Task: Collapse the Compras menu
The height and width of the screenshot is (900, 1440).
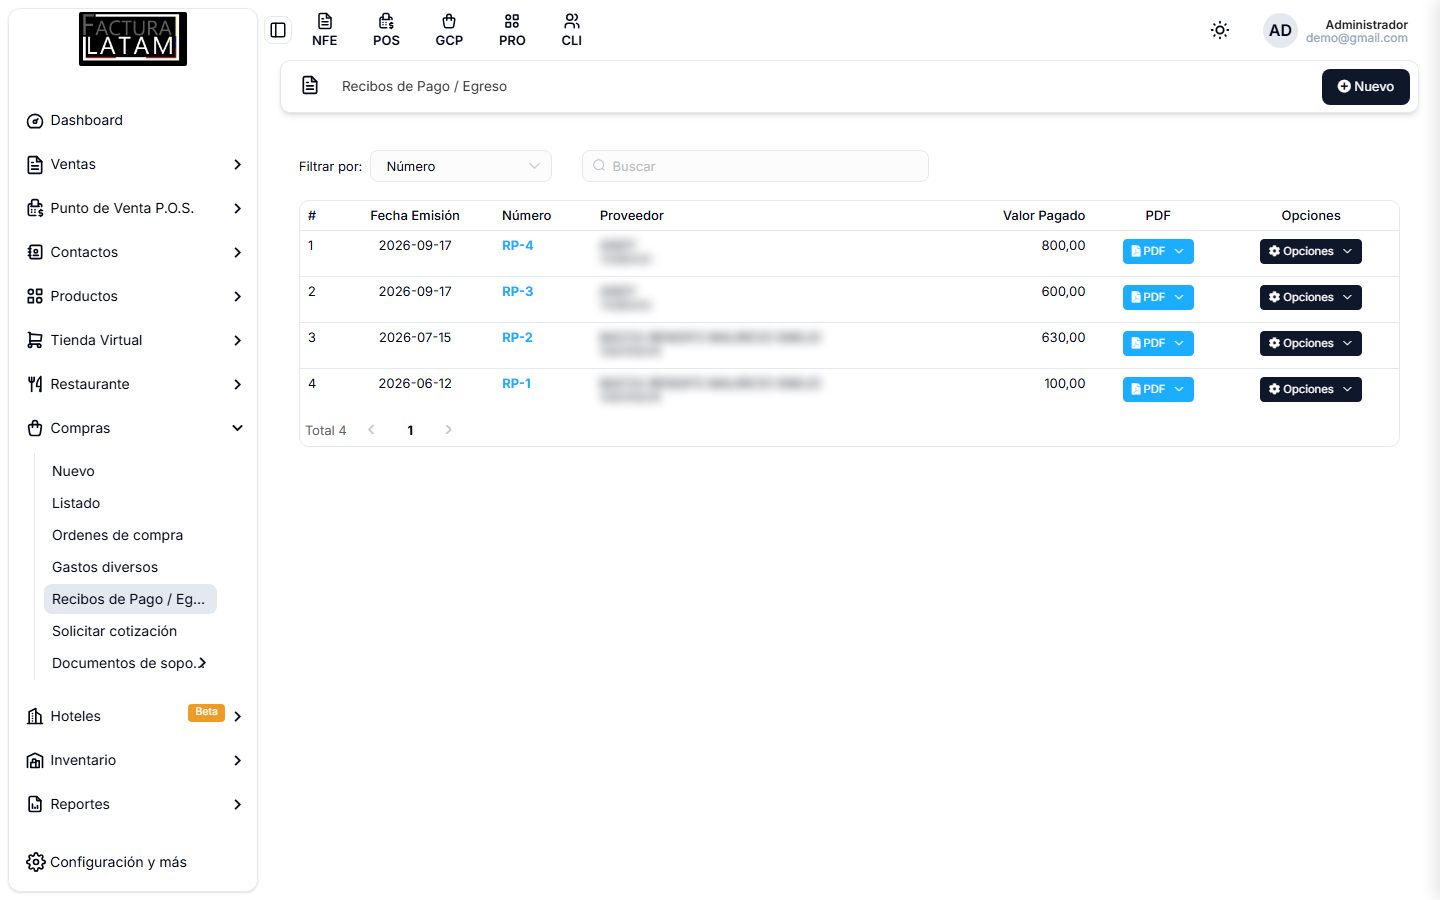Action: point(133,428)
